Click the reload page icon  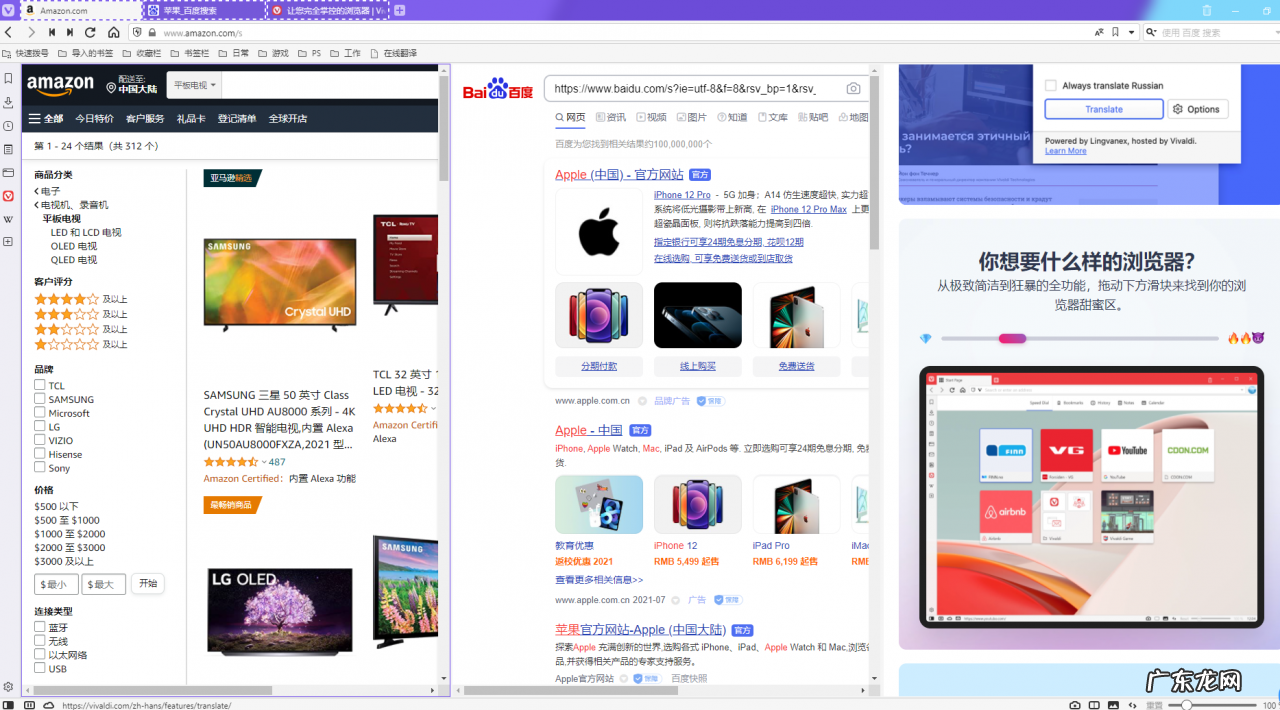[x=90, y=32]
